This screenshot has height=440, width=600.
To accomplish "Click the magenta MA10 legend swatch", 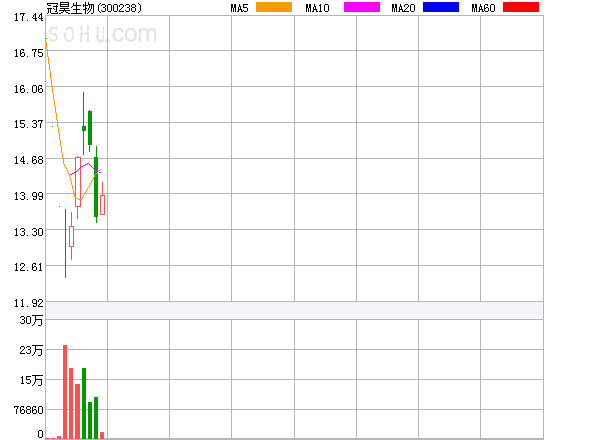I will click(362, 7).
